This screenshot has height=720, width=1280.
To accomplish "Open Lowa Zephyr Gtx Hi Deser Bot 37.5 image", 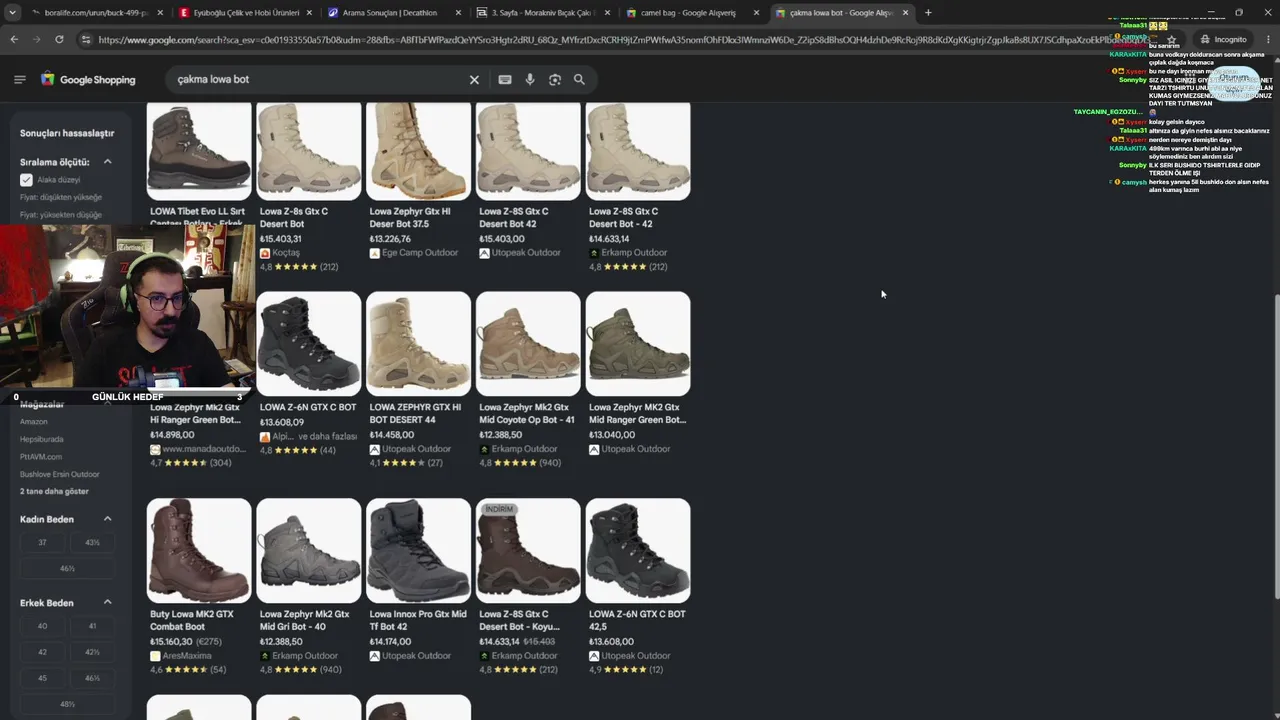I will pyautogui.click(x=418, y=151).
